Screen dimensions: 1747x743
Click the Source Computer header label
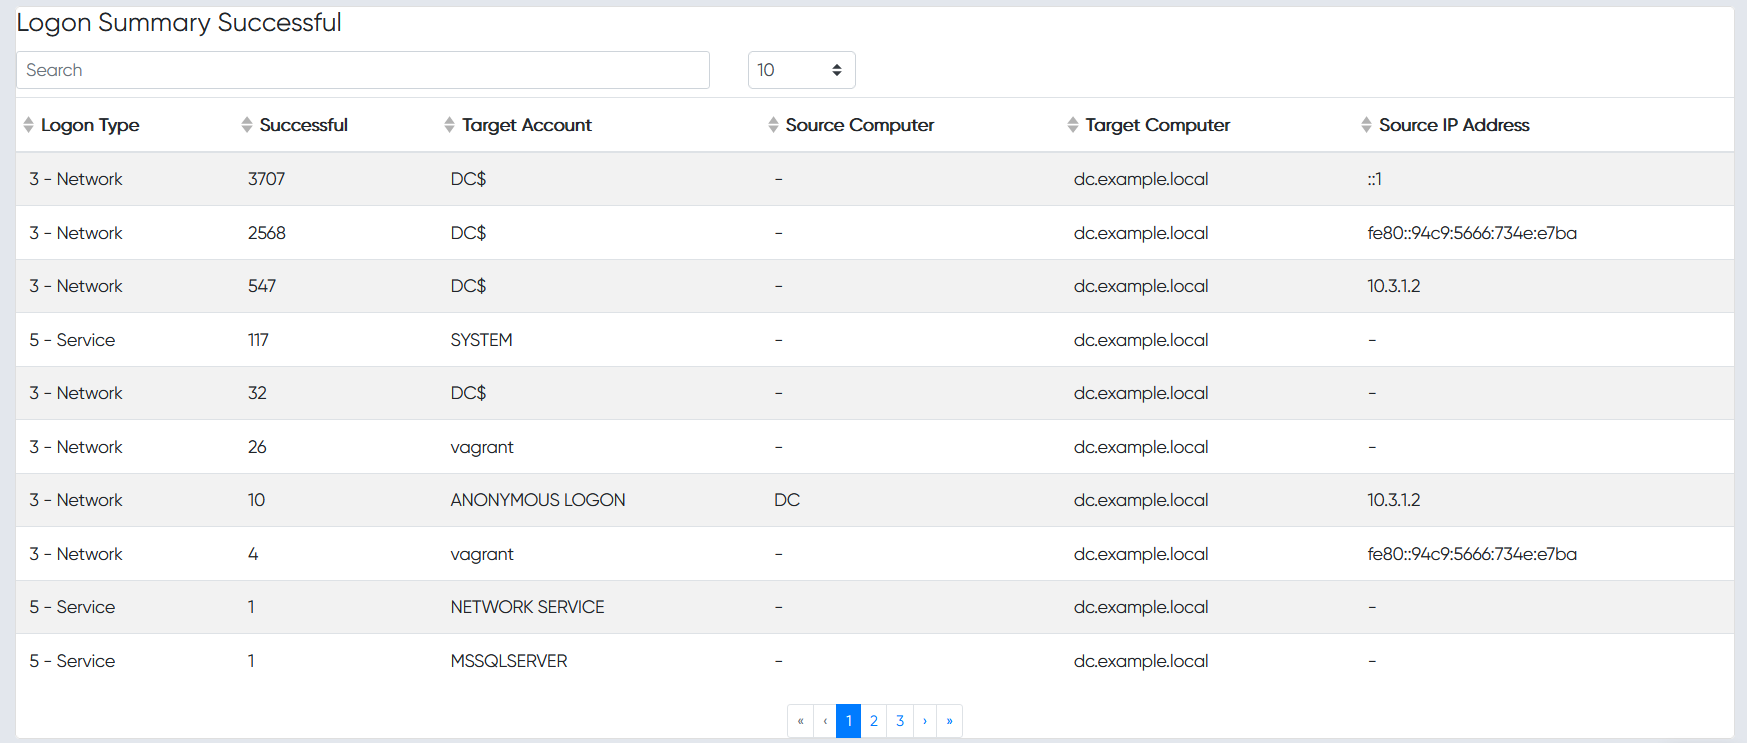click(x=860, y=125)
